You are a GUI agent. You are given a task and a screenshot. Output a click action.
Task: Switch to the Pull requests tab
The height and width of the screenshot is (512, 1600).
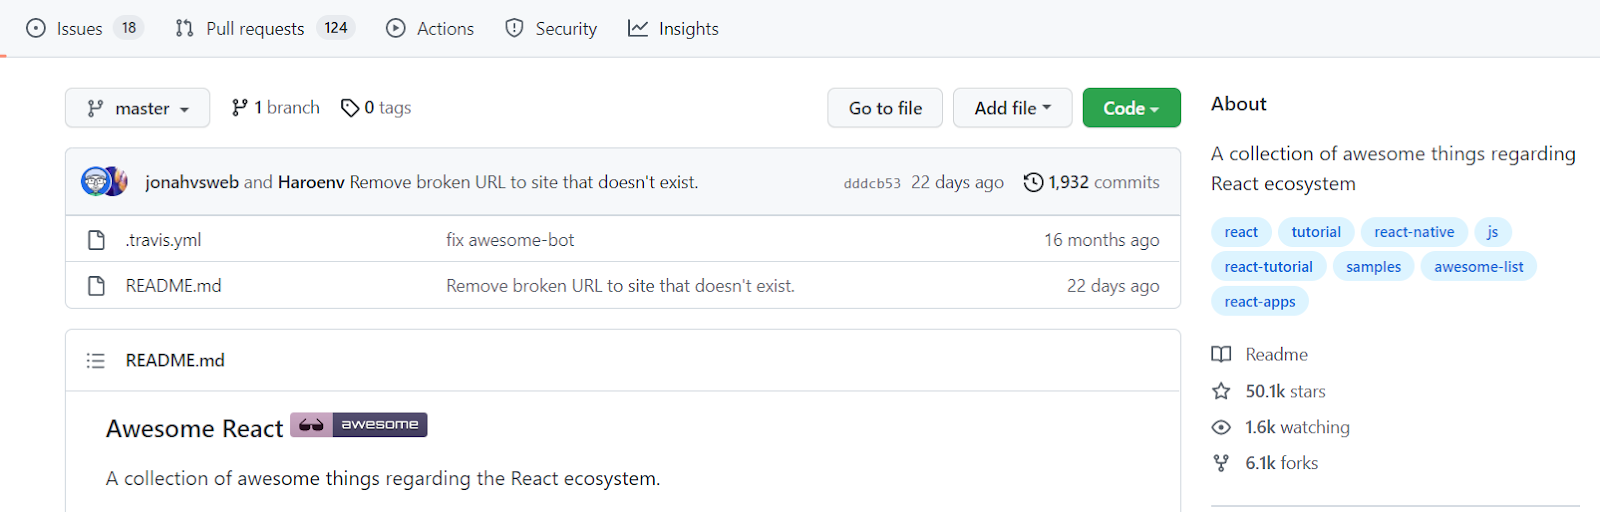tap(254, 29)
